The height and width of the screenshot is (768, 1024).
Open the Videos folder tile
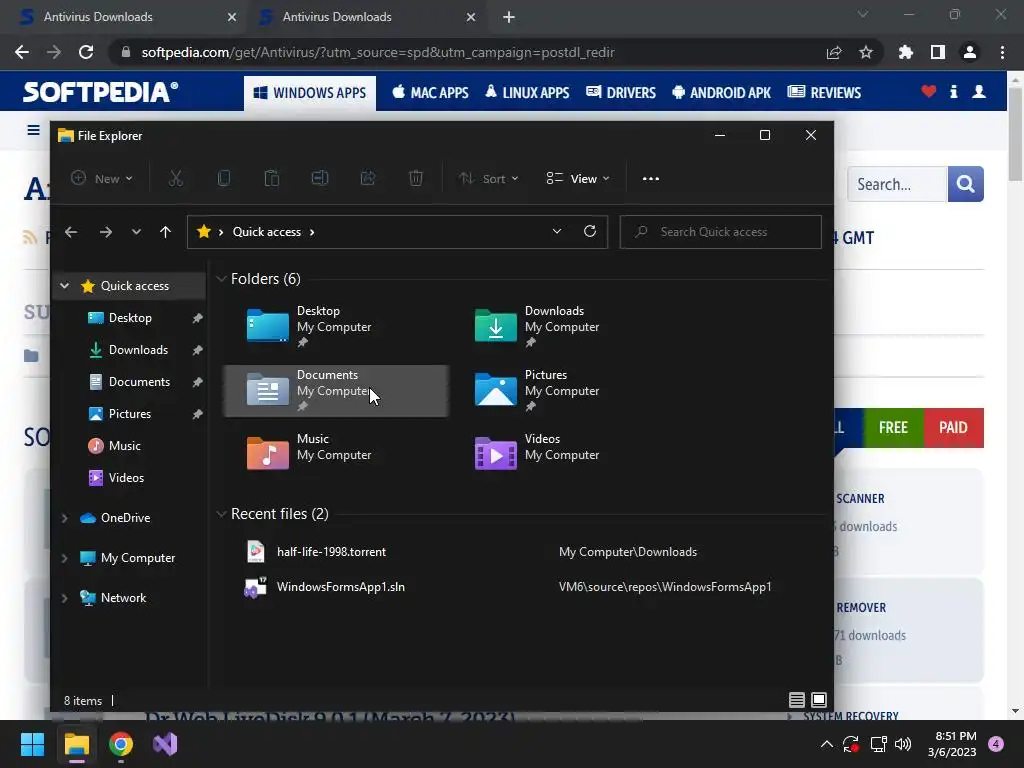564,455
